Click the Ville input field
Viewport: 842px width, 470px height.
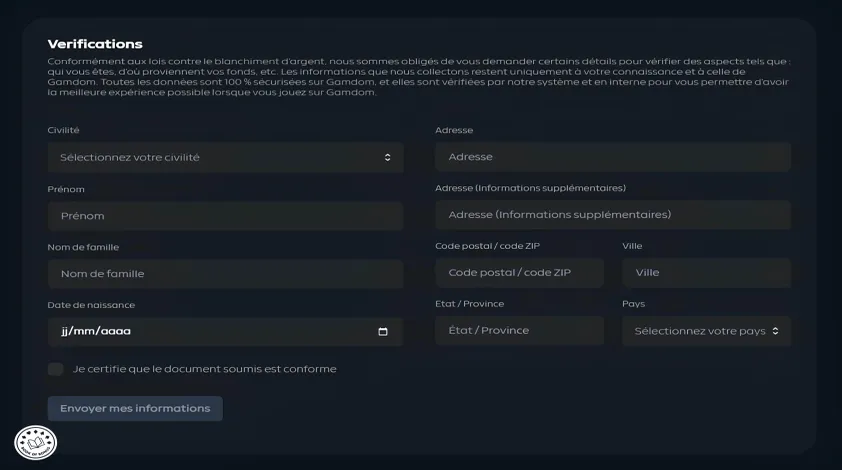pos(707,273)
